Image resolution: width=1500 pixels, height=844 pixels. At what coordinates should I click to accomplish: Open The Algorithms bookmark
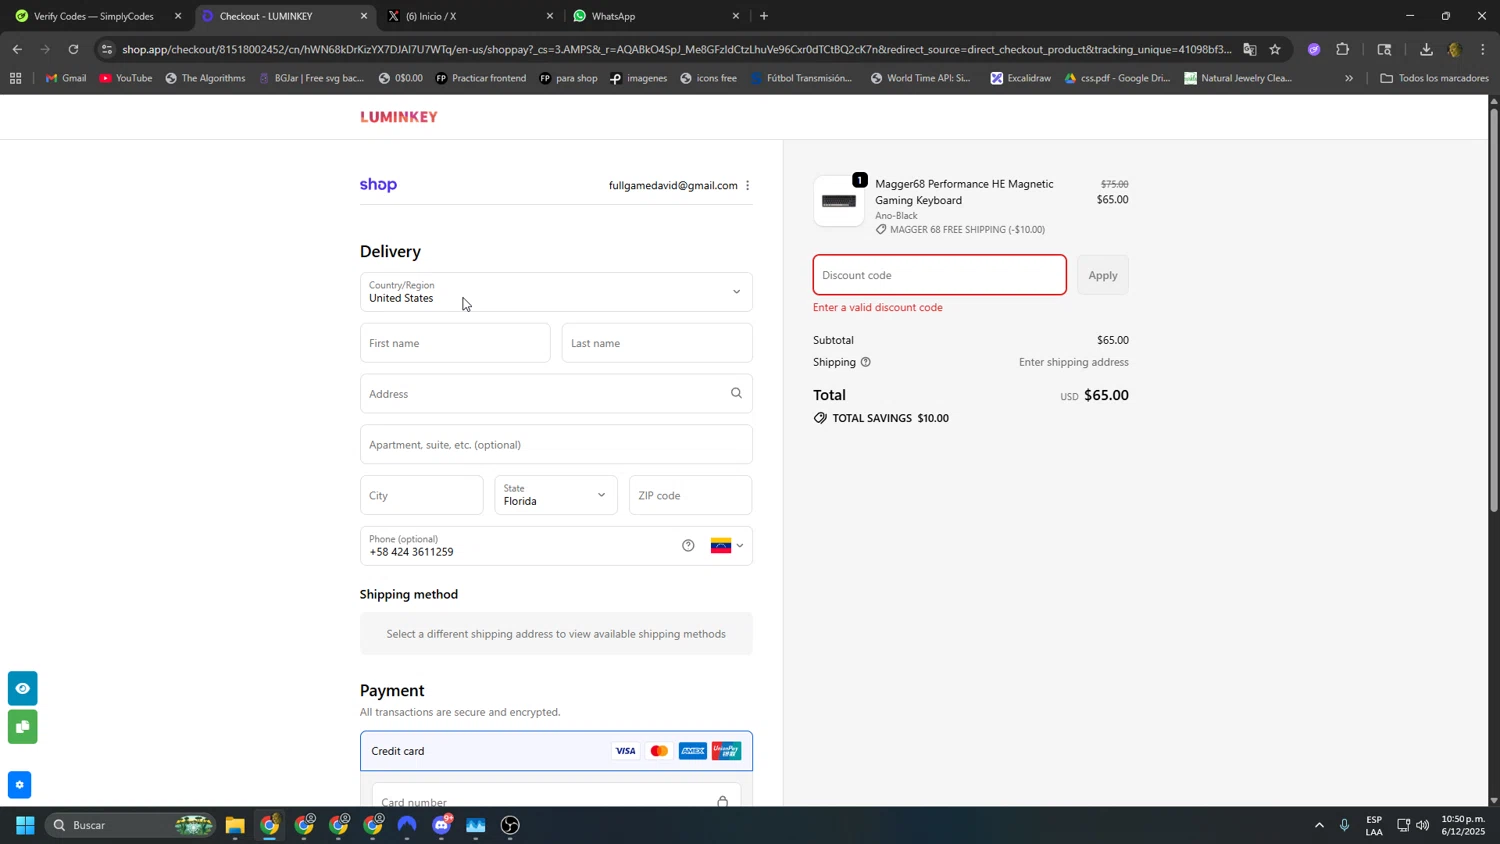[x=205, y=78]
